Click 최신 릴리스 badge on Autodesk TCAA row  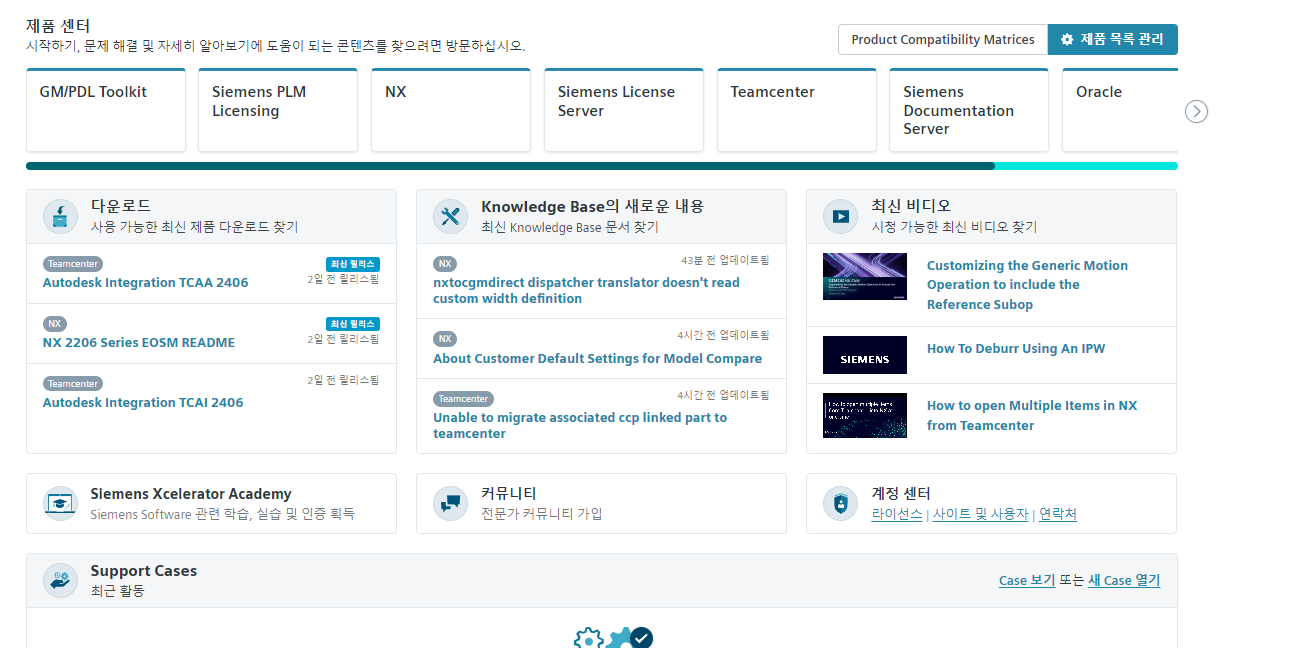(353, 264)
